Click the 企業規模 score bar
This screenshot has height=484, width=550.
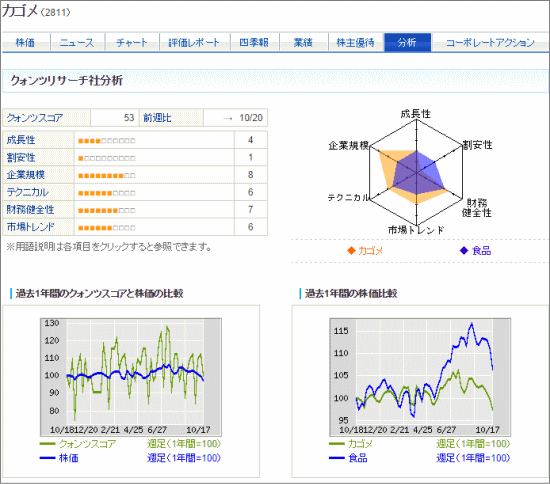point(107,176)
